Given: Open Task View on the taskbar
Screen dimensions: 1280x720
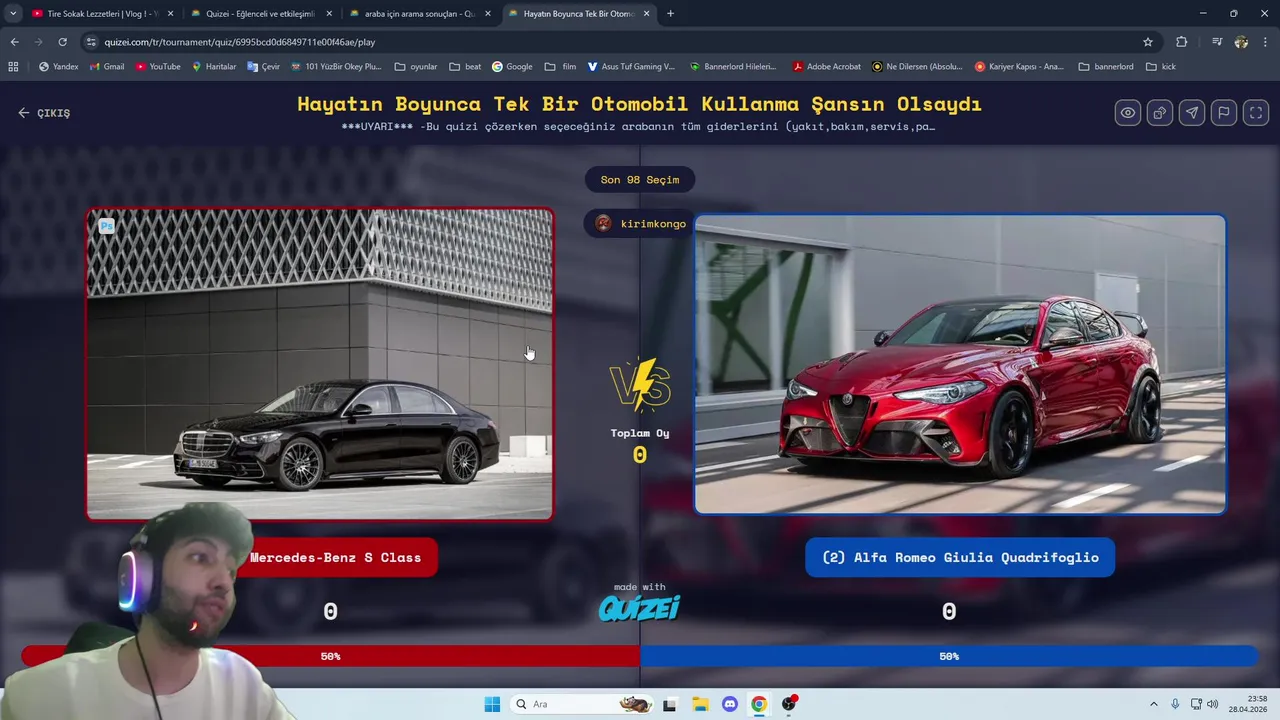Looking at the screenshot, I should [x=670, y=704].
